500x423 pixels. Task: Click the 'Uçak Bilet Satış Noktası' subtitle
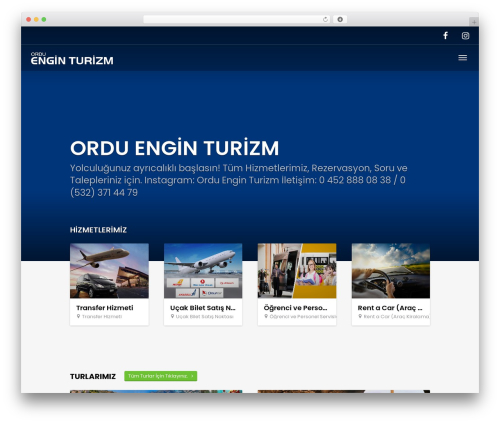pos(205,316)
